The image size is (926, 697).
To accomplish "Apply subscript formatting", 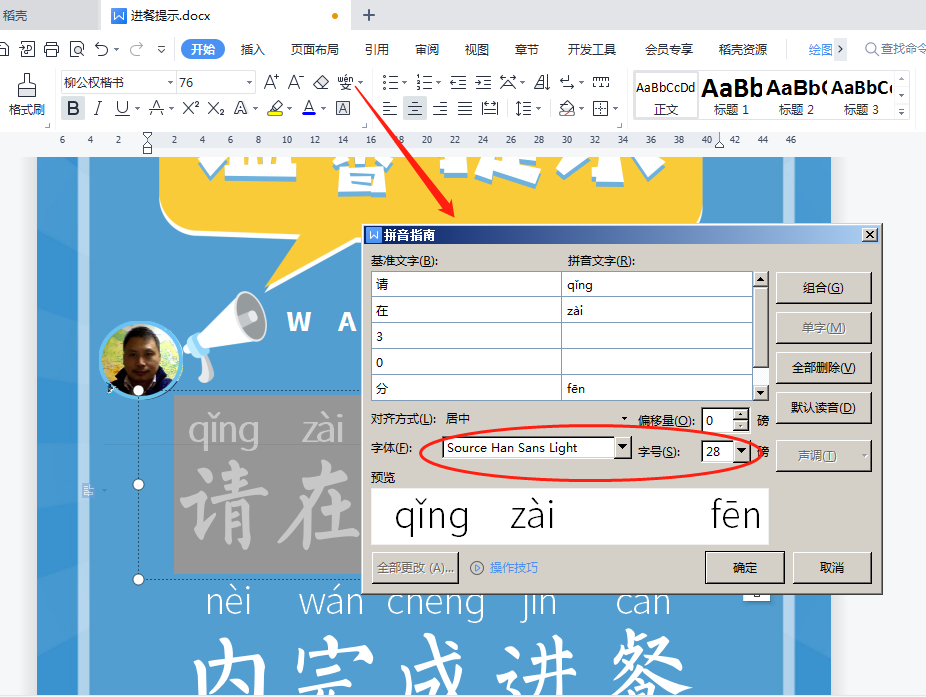I will (x=216, y=109).
